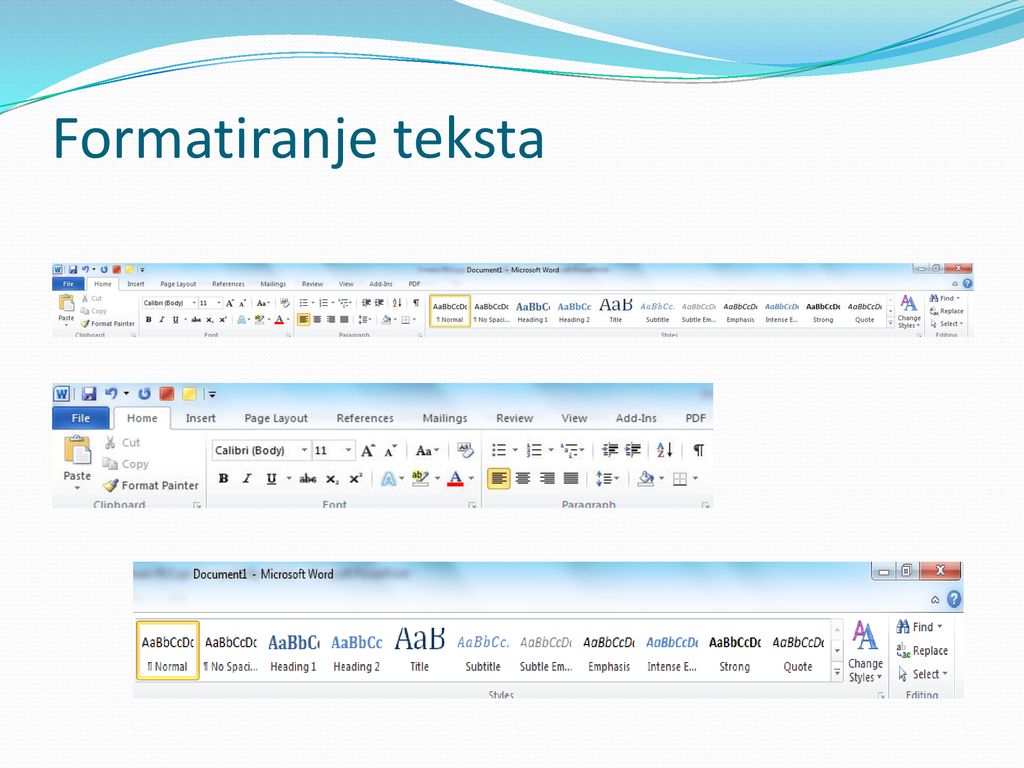This screenshot has height=768, width=1024.
Task: Open the File tab in the enlarged ribbon
Action: [81, 418]
